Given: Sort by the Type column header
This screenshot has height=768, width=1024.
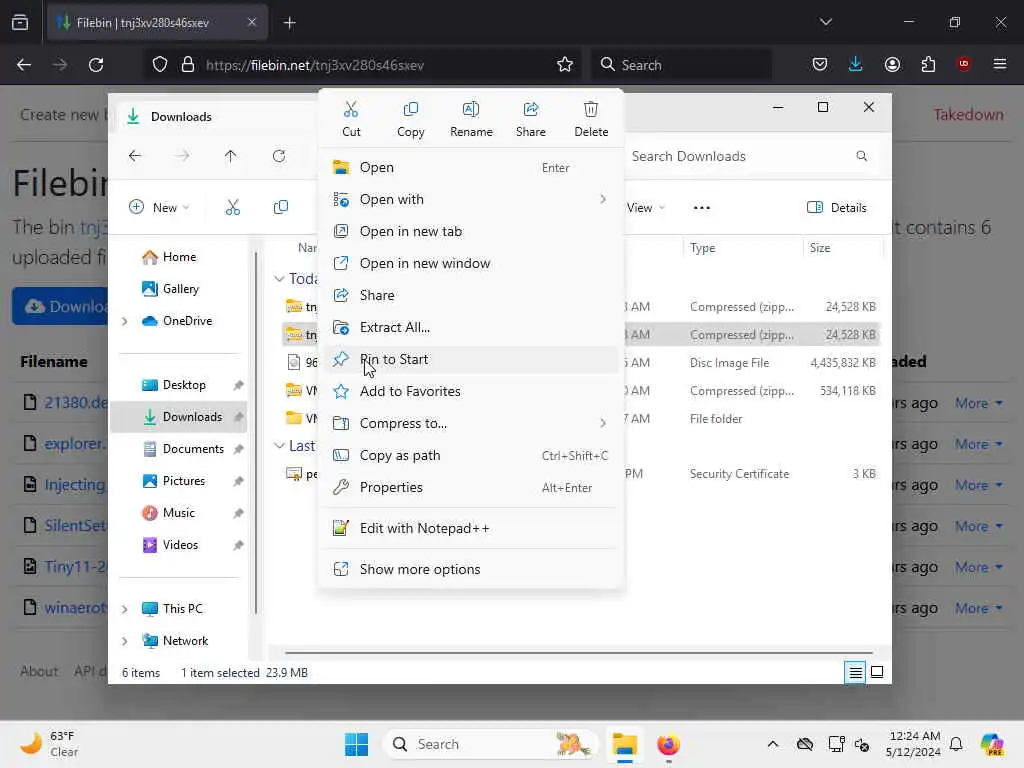Looking at the screenshot, I should [x=703, y=248].
